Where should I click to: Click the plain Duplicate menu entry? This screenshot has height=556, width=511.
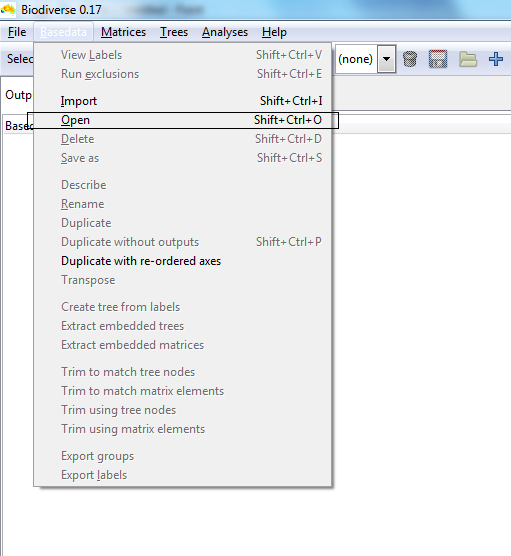(x=183, y=223)
